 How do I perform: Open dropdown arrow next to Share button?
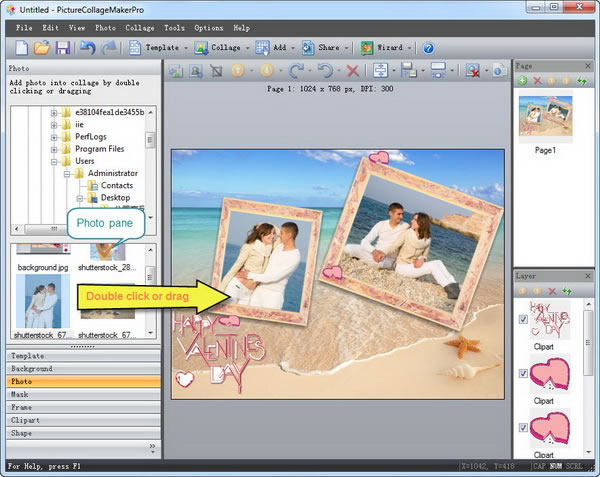(346, 48)
